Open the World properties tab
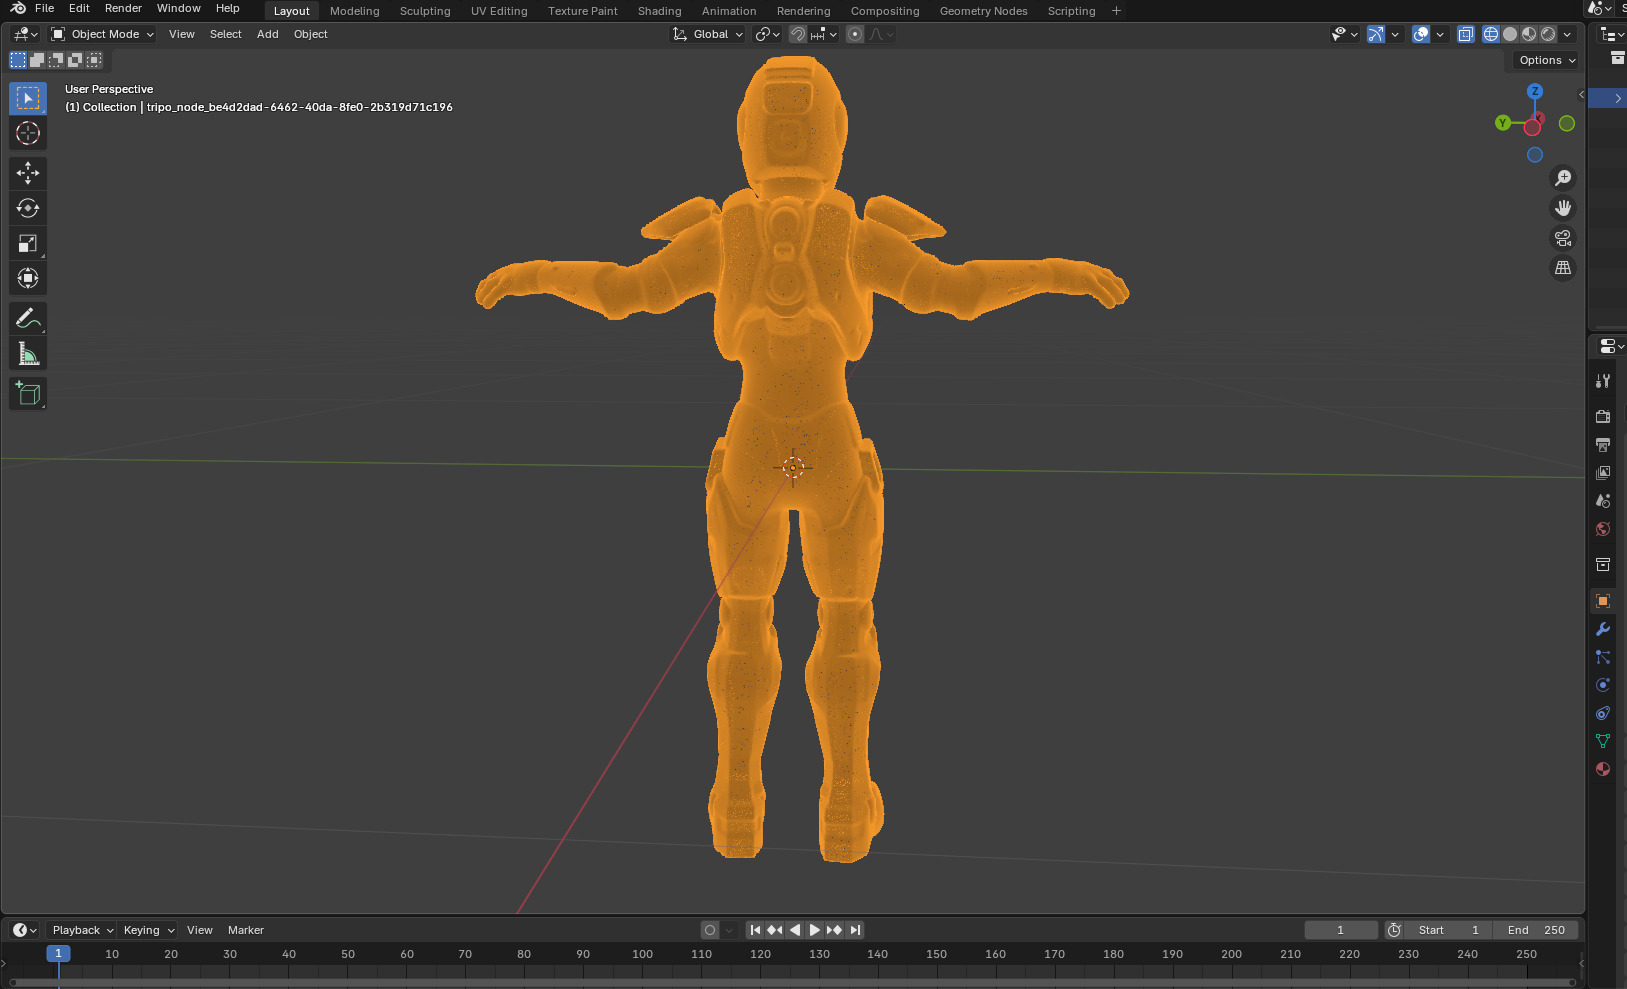The height and width of the screenshot is (989, 1627). click(1603, 528)
